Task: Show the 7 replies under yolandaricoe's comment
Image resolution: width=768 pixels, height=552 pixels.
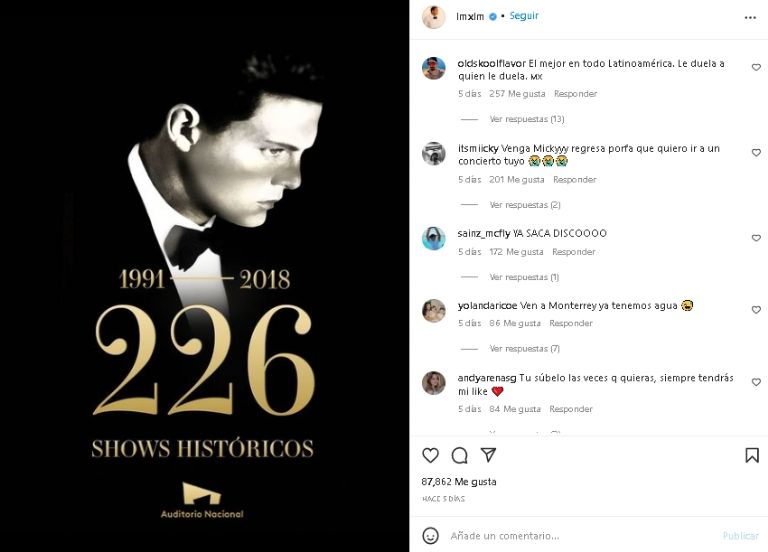Action: pyautogui.click(x=524, y=349)
